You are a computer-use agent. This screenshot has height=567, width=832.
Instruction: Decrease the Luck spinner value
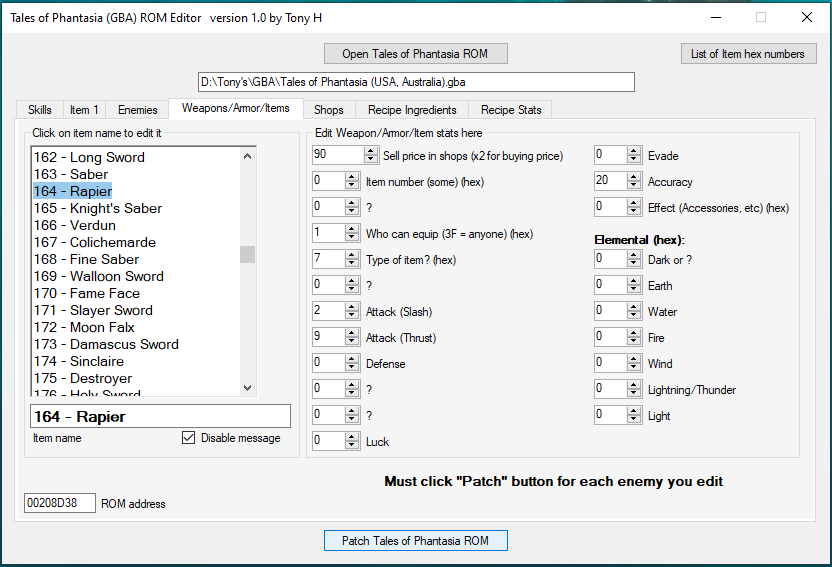[351, 446]
